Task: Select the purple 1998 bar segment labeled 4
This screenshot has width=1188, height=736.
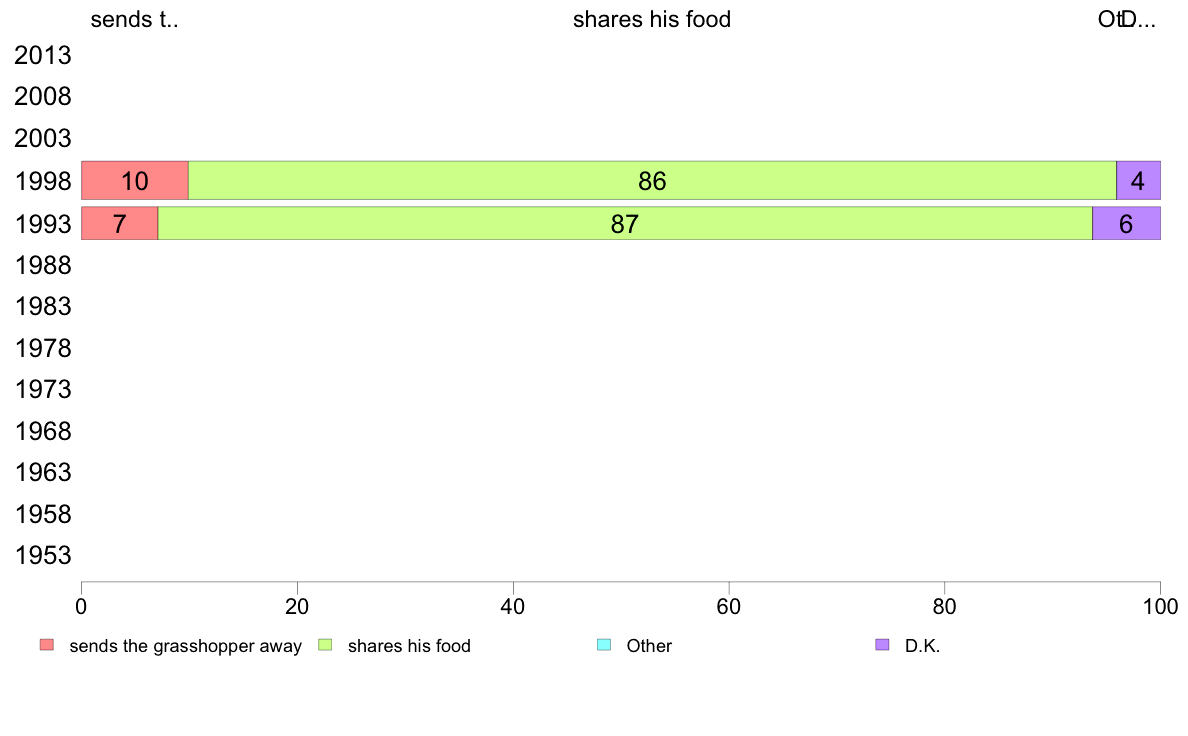Action: 1139,180
